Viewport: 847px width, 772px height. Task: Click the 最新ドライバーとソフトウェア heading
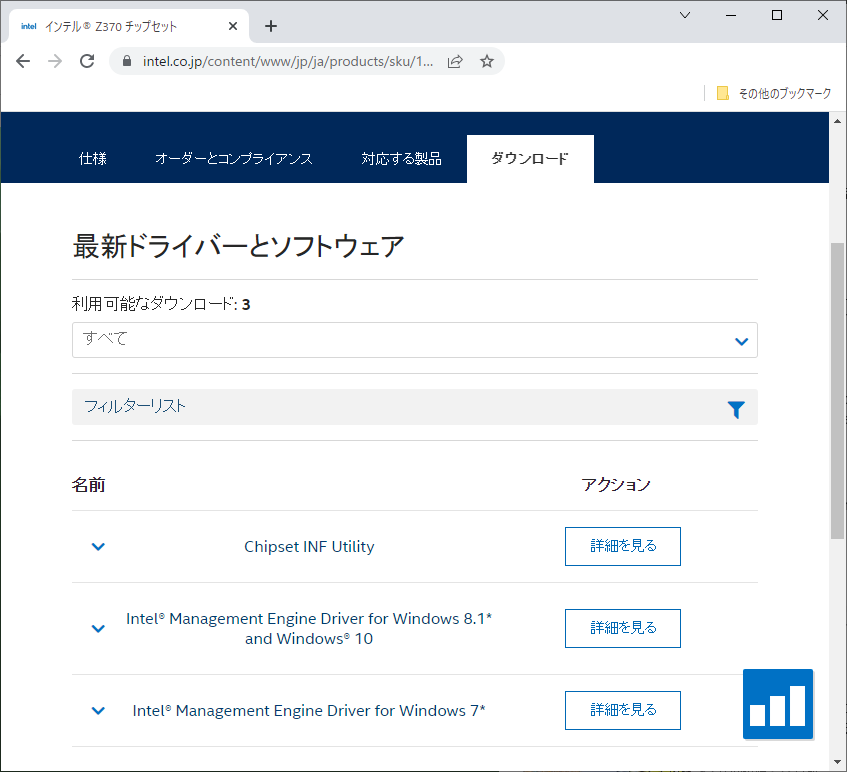click(x=238, y=246)
